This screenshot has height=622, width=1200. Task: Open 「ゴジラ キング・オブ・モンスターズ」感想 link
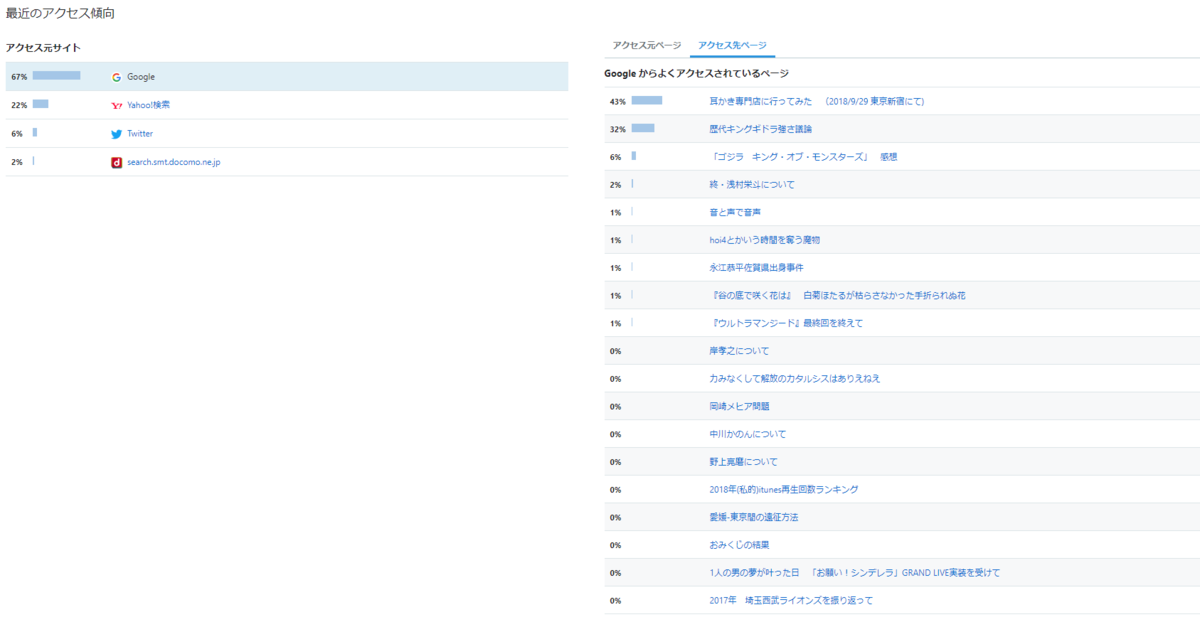pyautogui.click(x=803, y=157)
